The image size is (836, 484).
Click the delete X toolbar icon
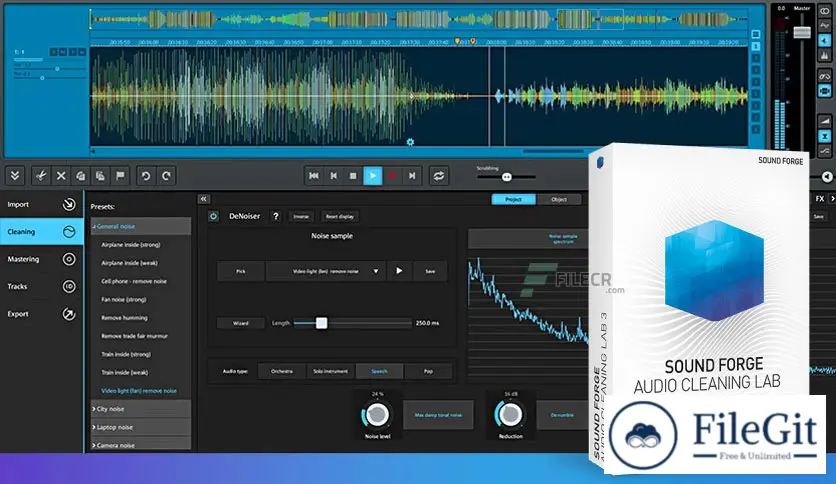[61, 175]
